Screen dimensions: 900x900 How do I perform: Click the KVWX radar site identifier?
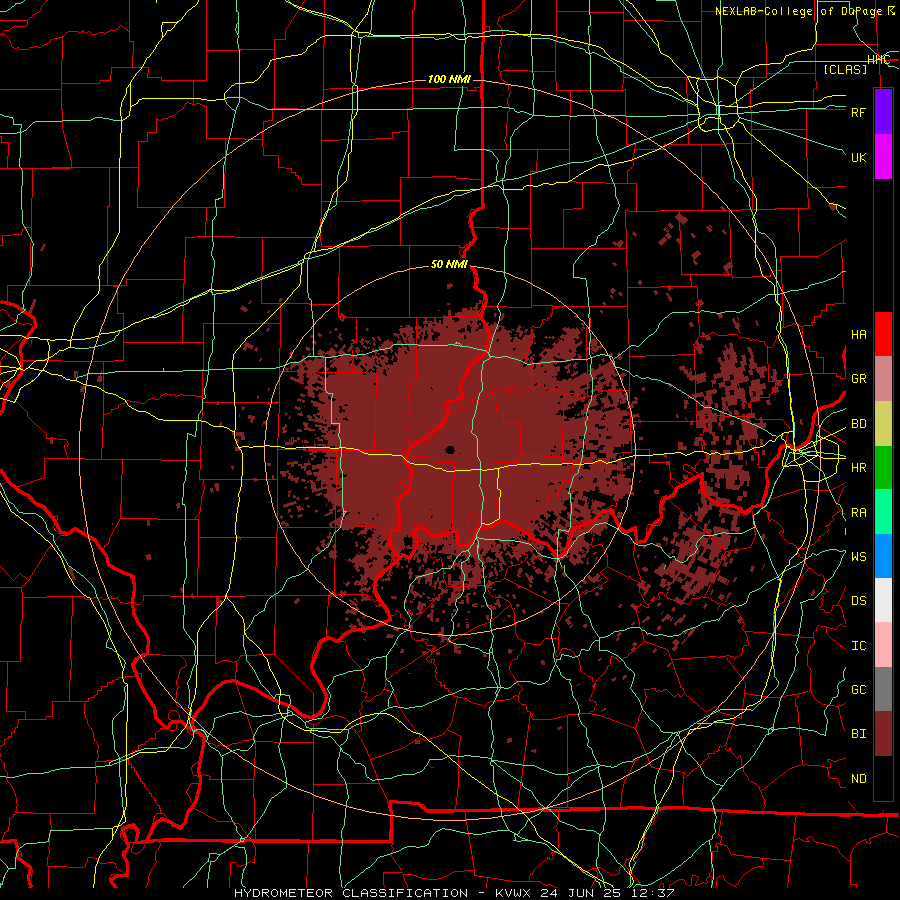(x=514, y=893)
